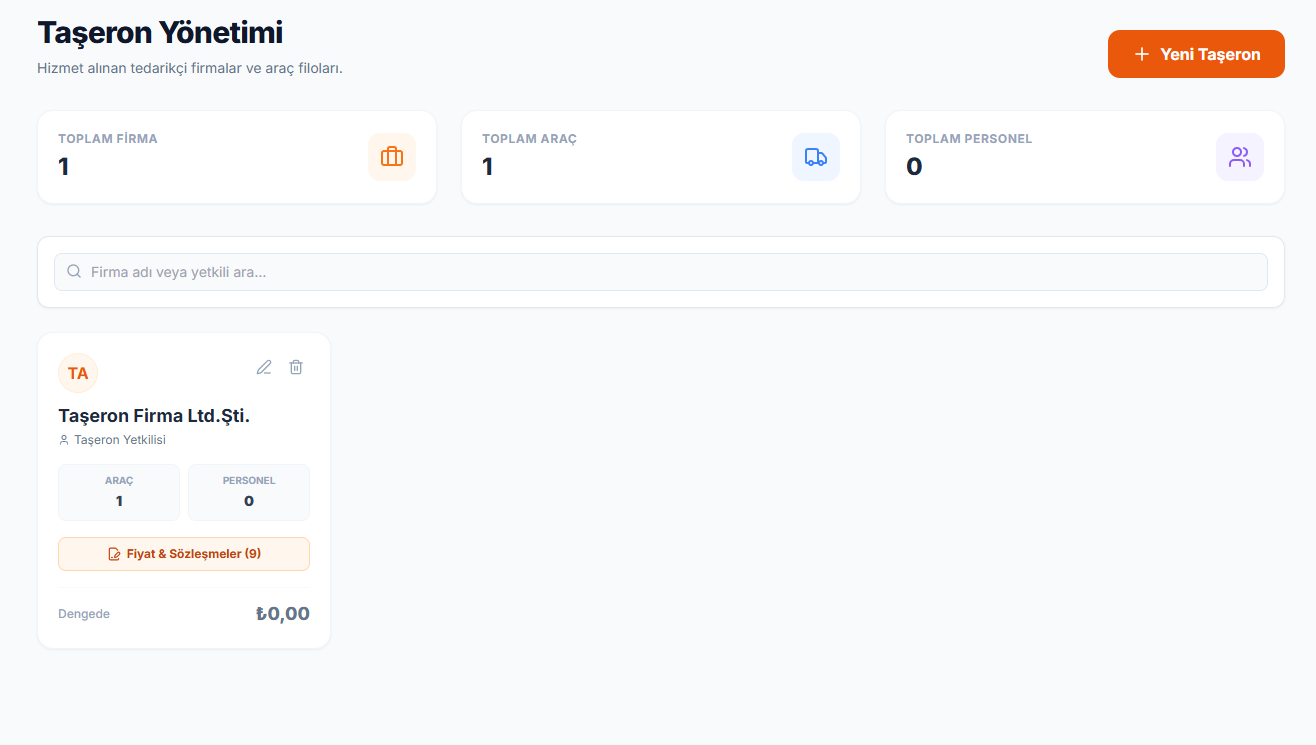The image size is (1316, 745).
Task: Open the Taşeron Firma Ltd.Şti. title
Action: point(154,416)
